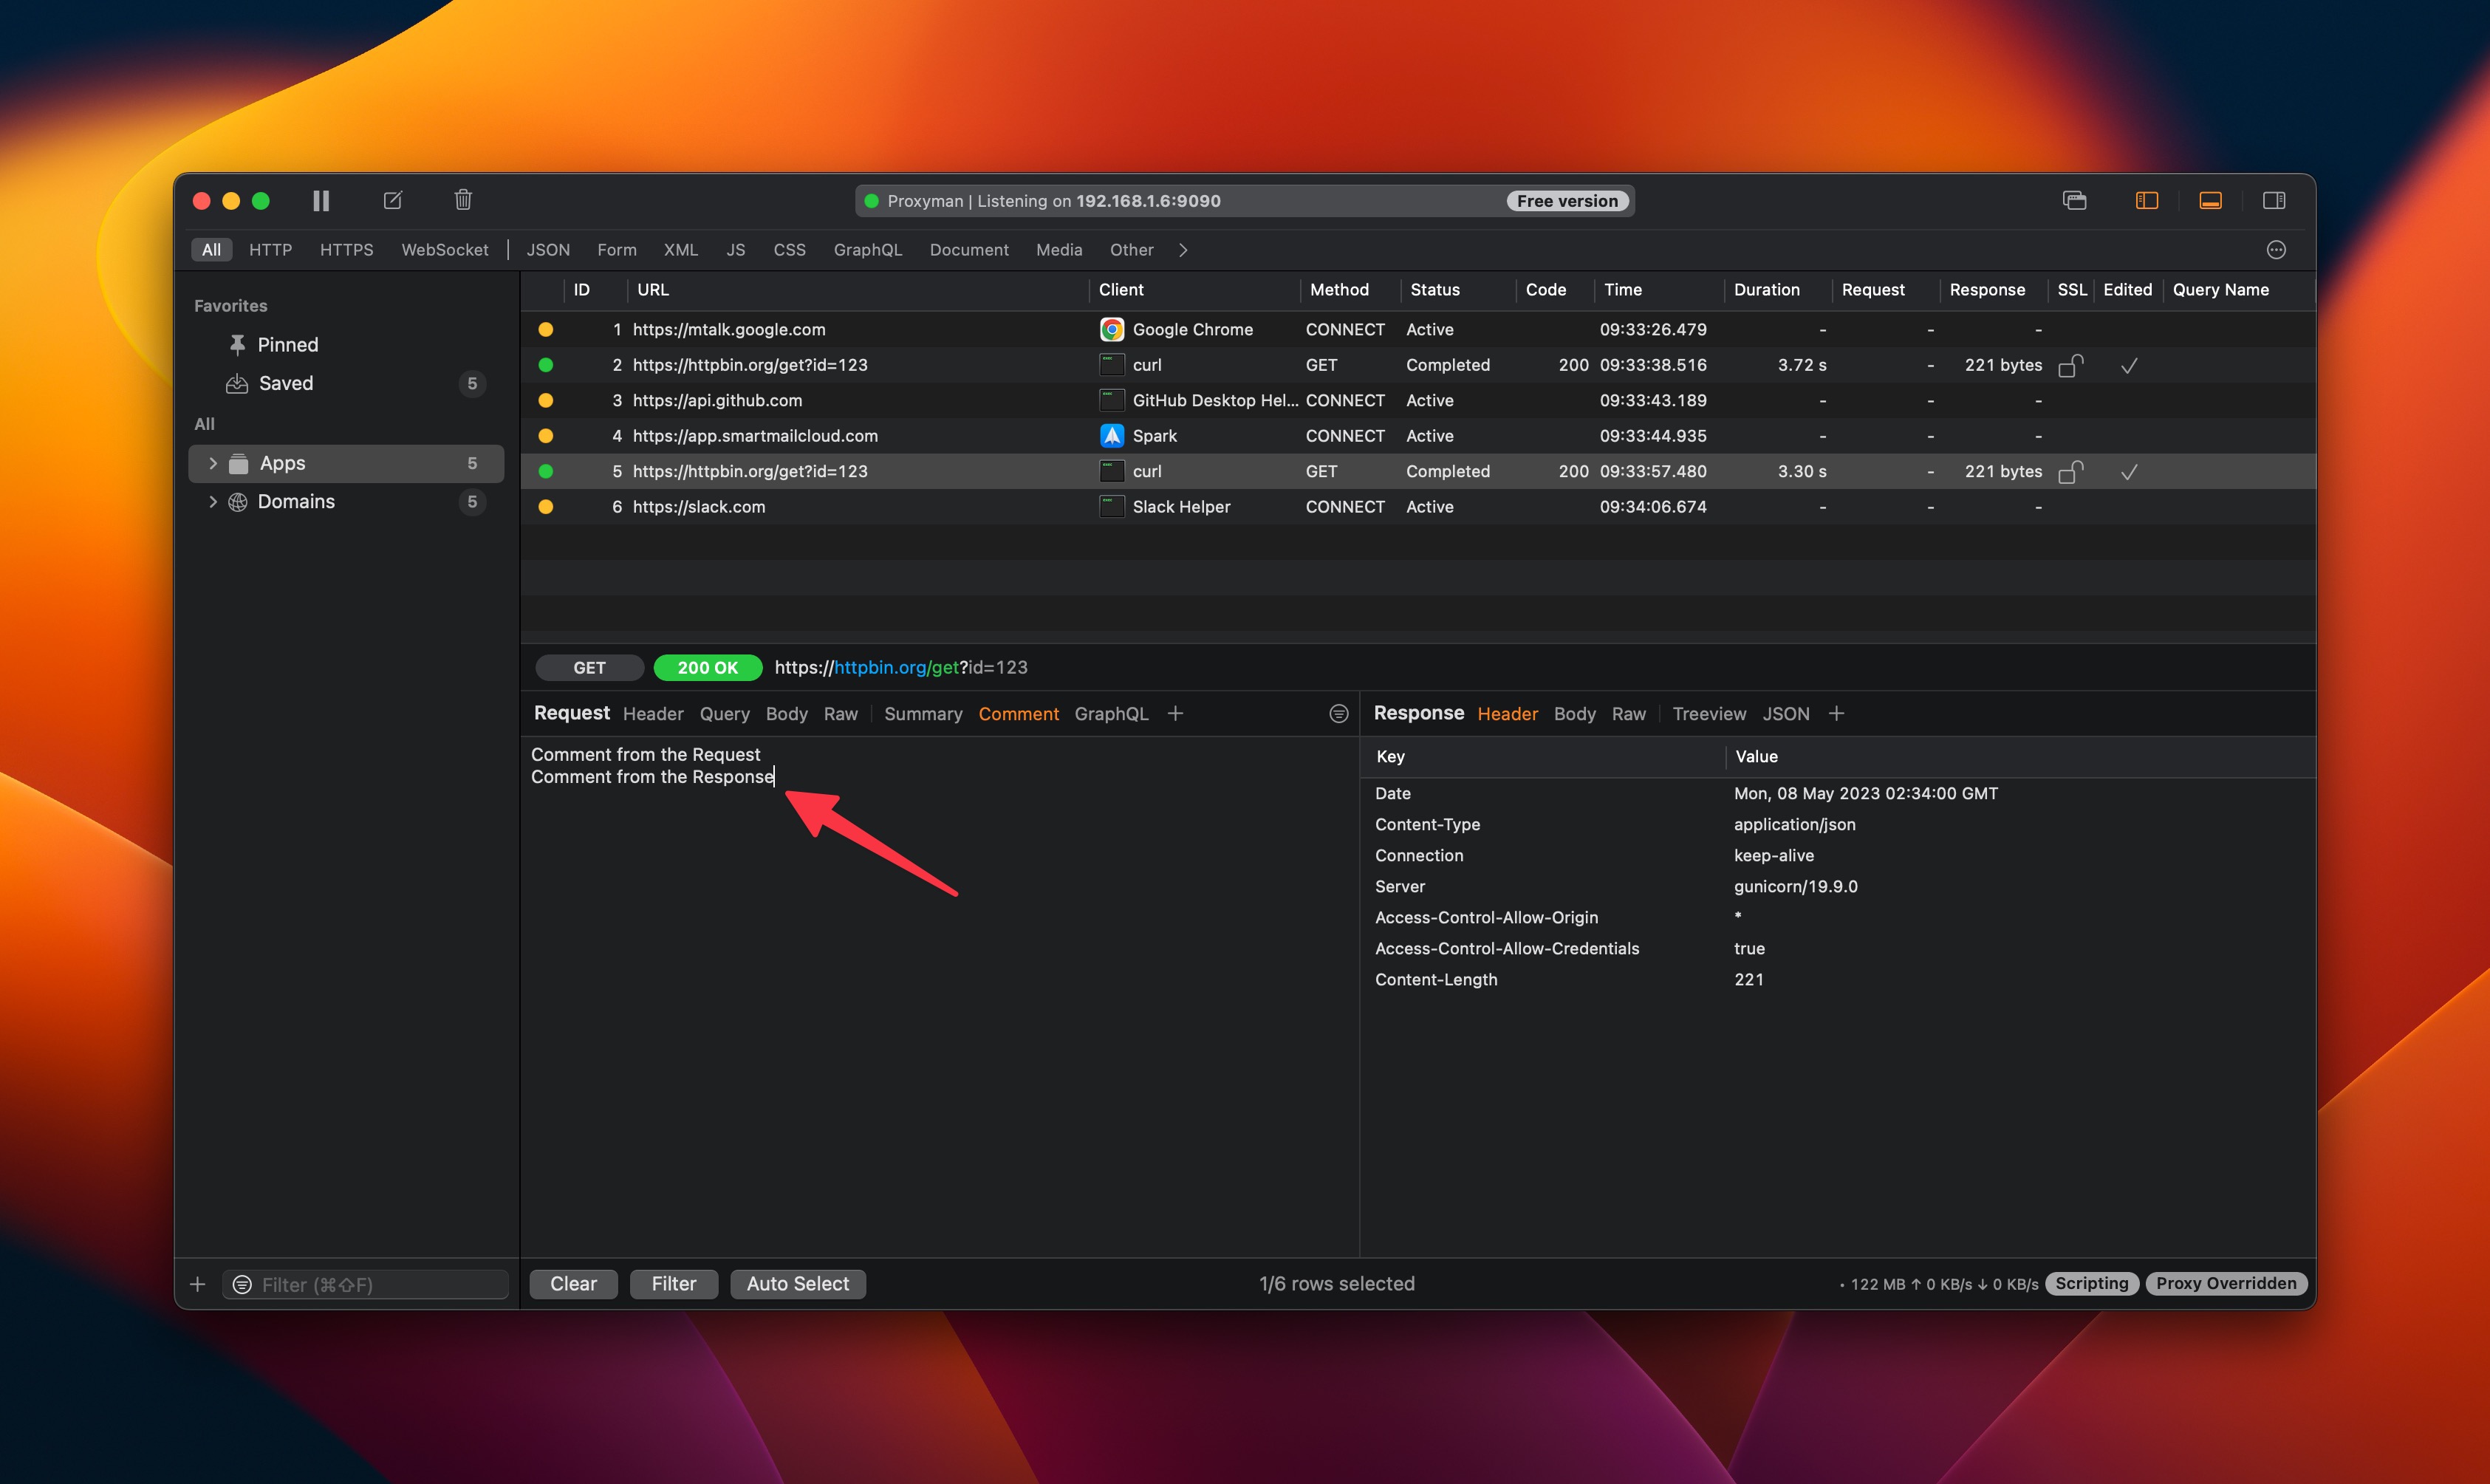Click the compose new request icon
The height and width of the screenshot is (1484, 2490).
tap(393, 201)
